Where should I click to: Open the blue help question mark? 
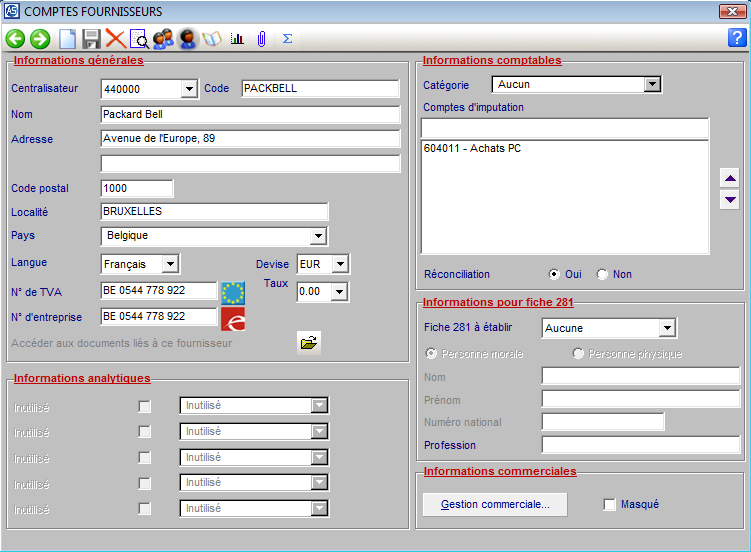click(737, 39)
